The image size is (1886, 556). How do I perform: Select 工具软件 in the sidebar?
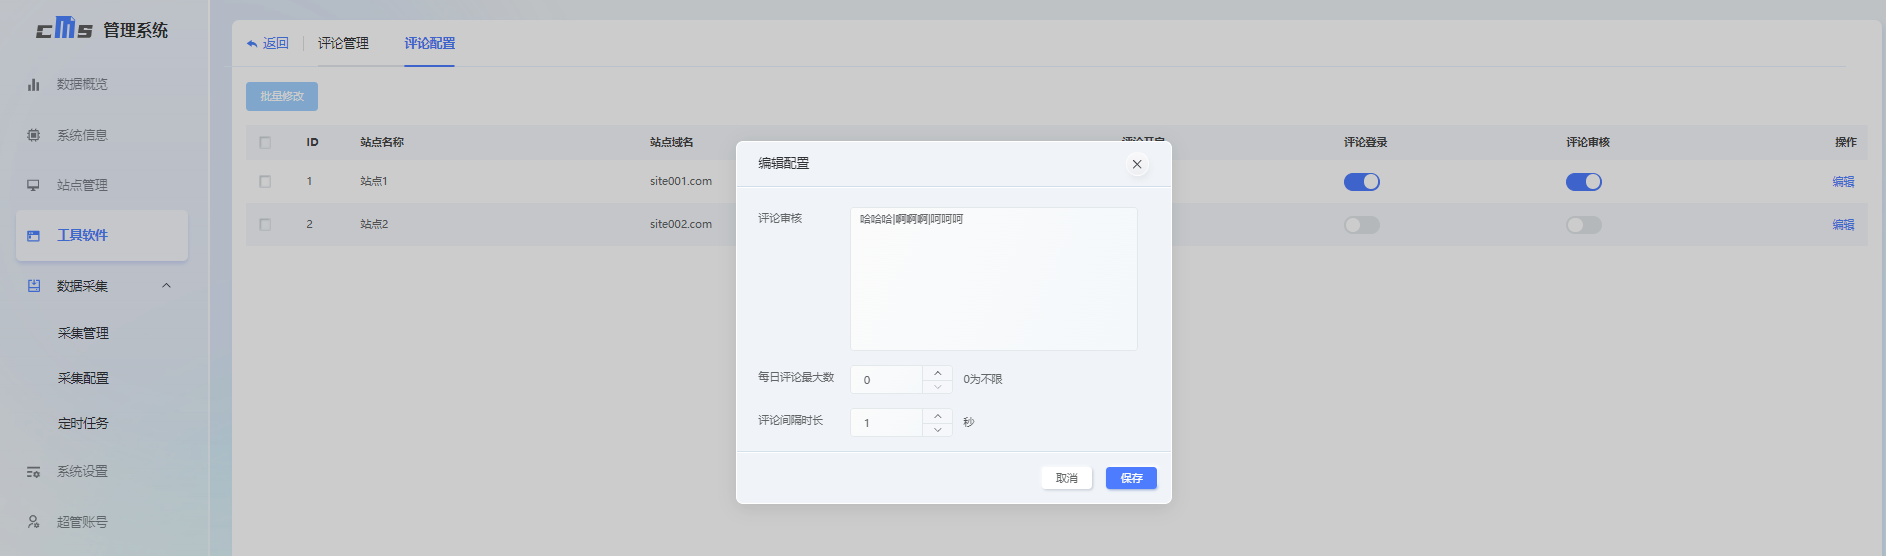pos(102,235)
